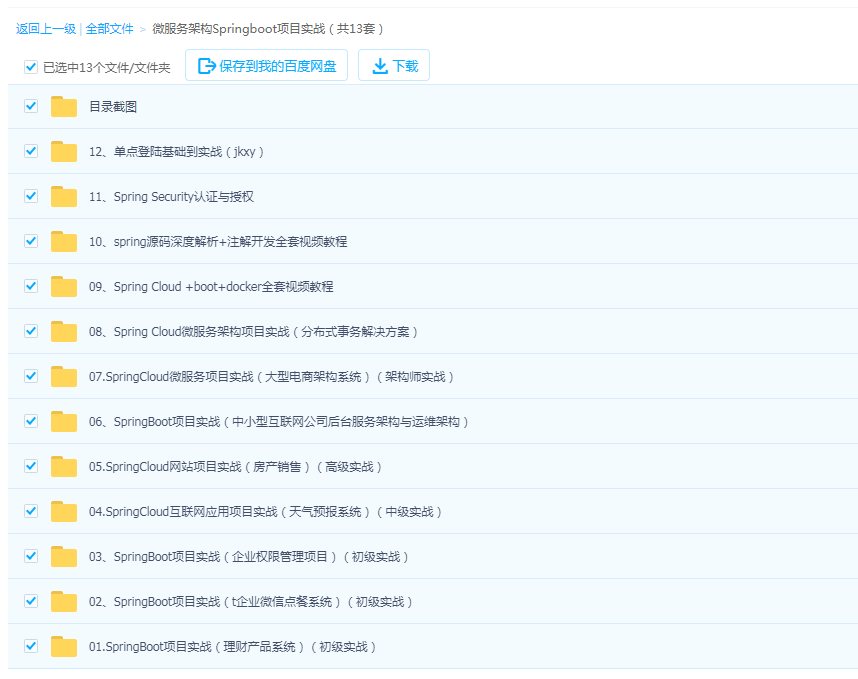Click folder icon of 04.SpringCloud互联网应用项目实战

tap(64, 512)
